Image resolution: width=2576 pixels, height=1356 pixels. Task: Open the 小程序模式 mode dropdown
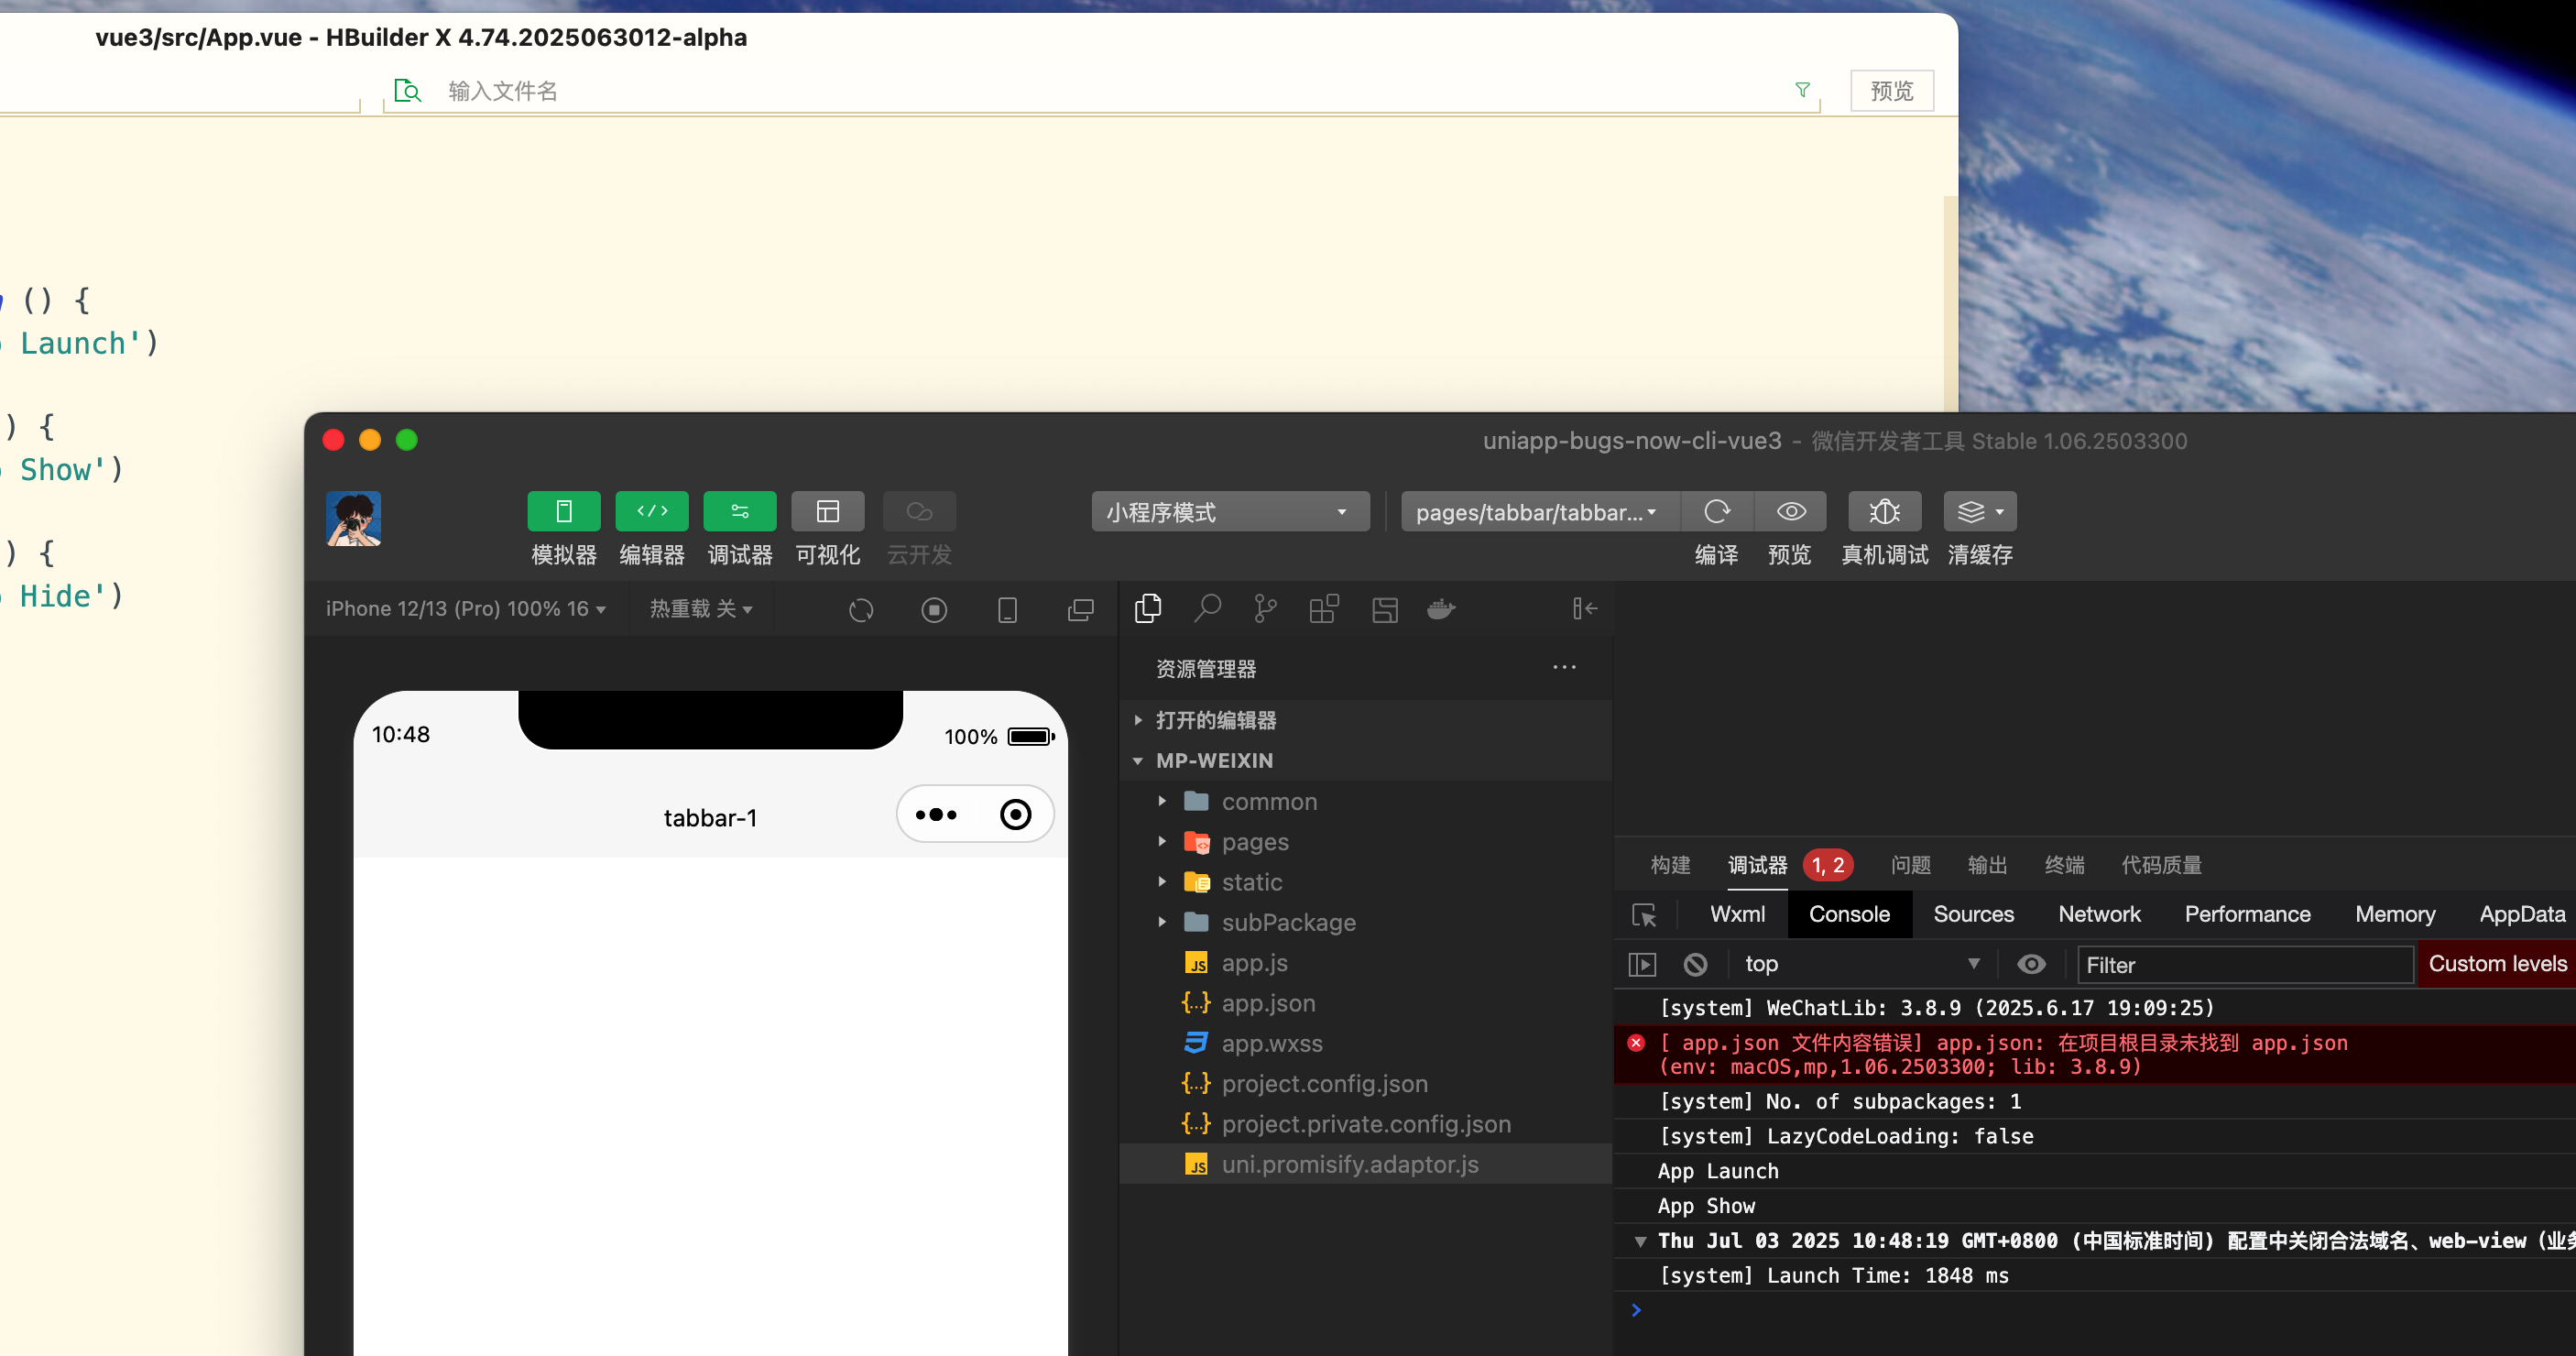point(1230,512)
